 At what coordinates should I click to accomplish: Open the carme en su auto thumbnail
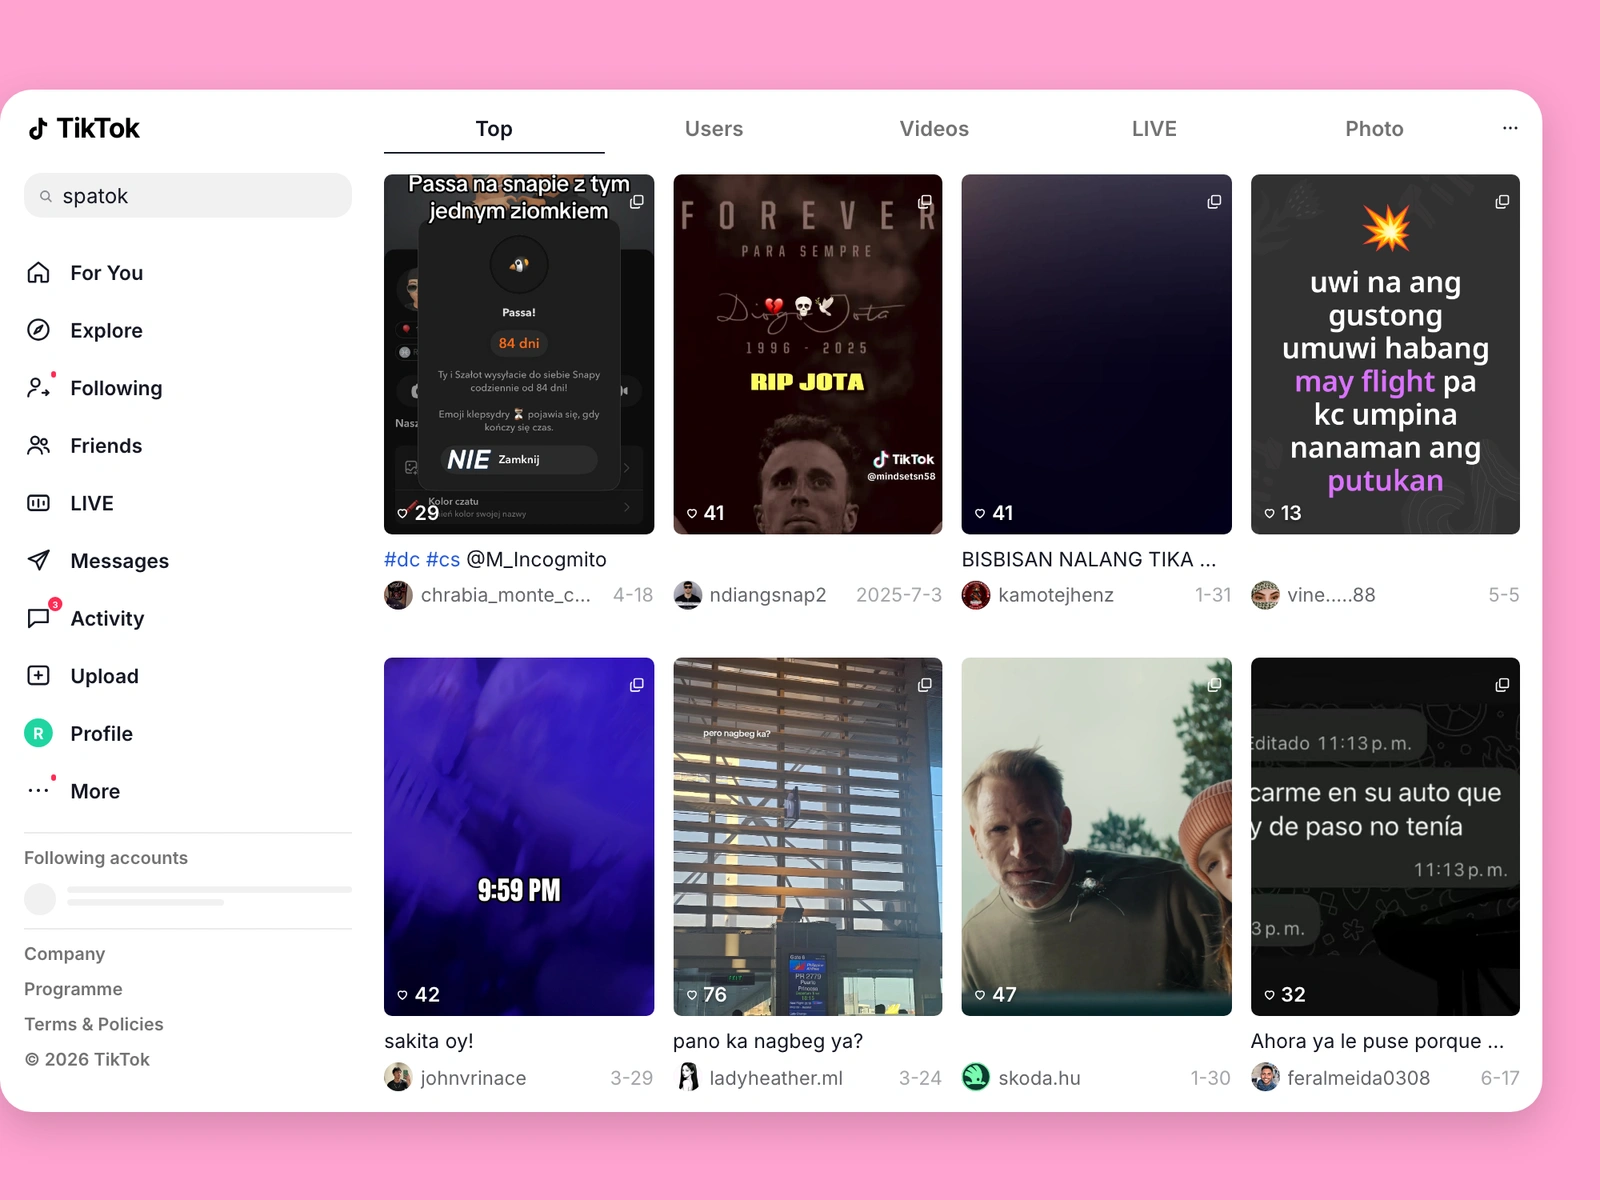pyautogui.click(x=1385, y=837)
